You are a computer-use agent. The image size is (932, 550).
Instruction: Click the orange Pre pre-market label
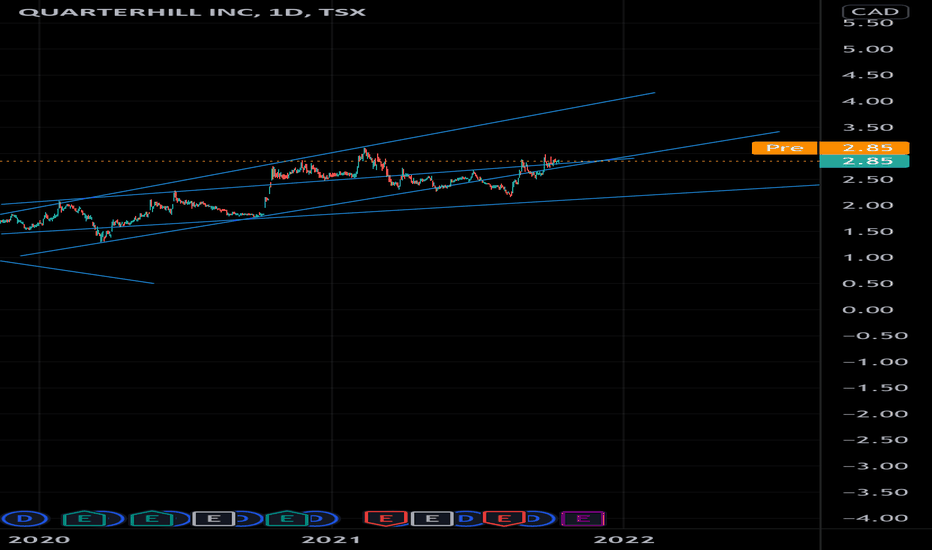point(785,147)
